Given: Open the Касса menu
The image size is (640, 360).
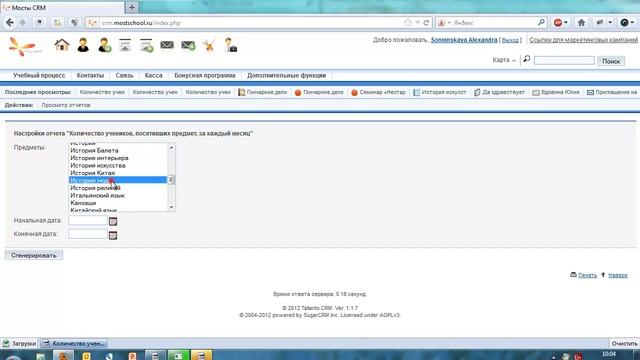Looking at the screenshot, I should [x=153, y=76].
